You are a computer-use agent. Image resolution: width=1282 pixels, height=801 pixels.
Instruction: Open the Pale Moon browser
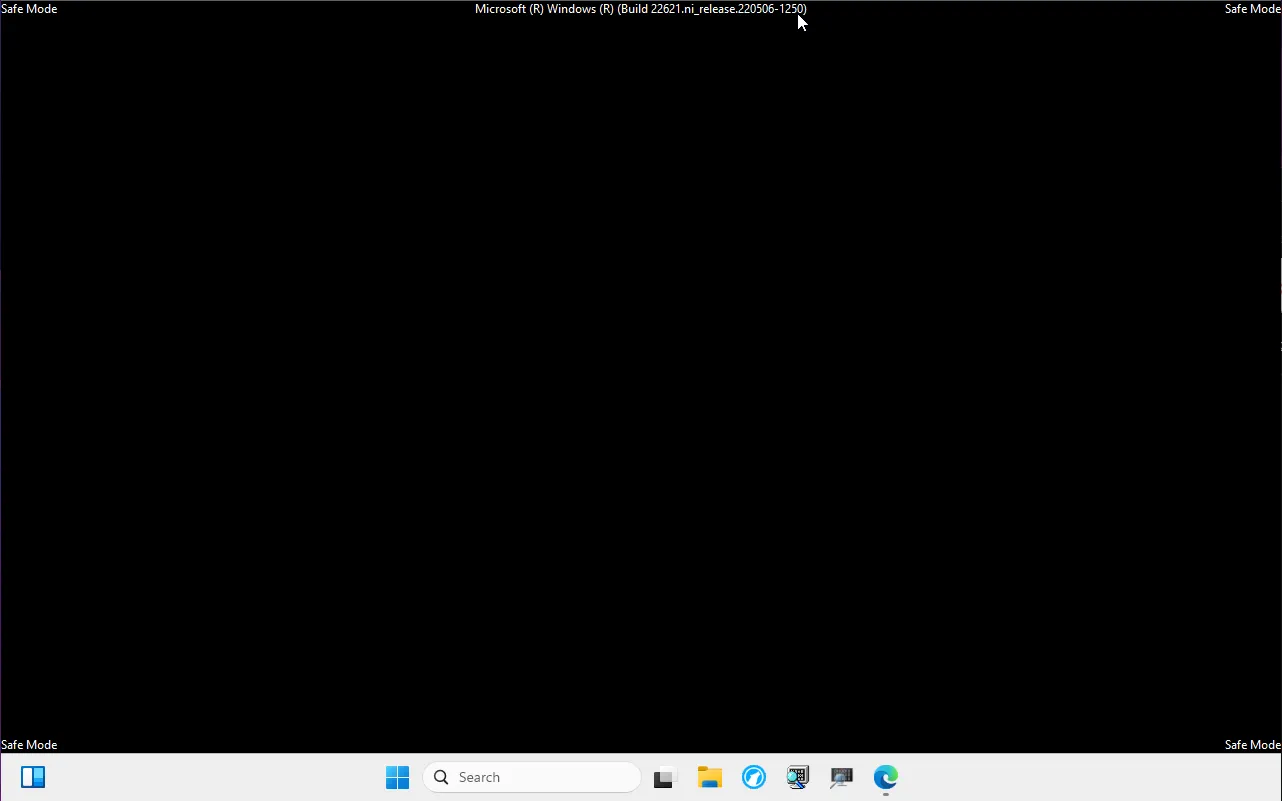click(x=753, y=777)
